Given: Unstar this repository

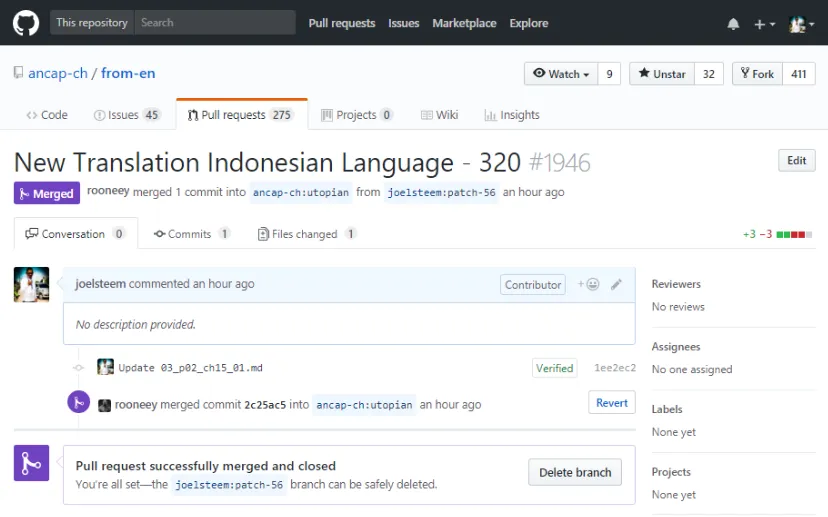Looking at the screenshot, I should (x=662, y=74).
